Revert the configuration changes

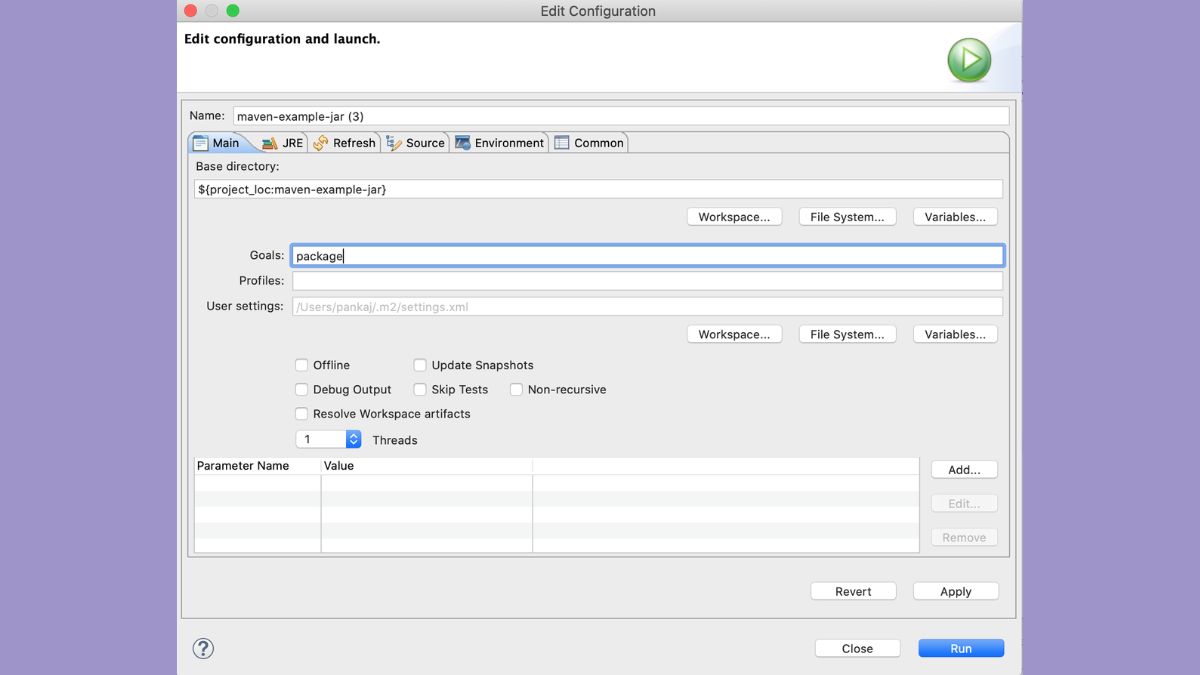pos(853,591)
